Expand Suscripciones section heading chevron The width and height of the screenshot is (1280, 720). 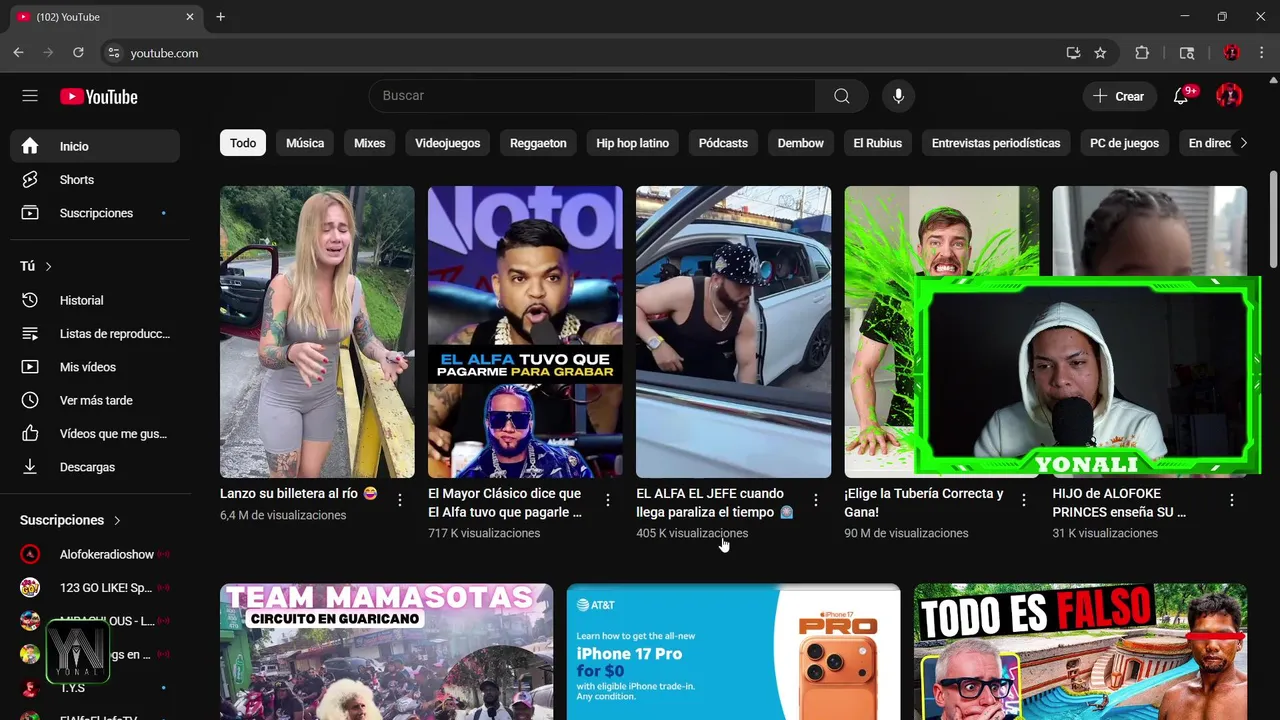click(x=117, y=520)
